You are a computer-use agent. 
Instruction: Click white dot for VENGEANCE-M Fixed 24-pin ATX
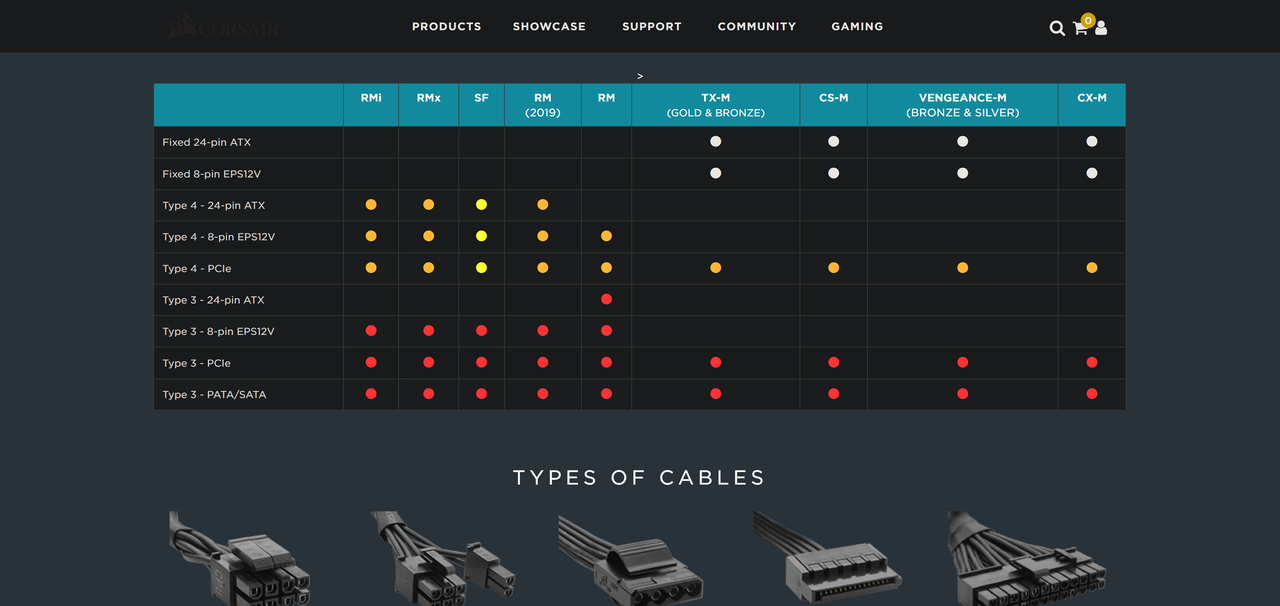(962, 142)
